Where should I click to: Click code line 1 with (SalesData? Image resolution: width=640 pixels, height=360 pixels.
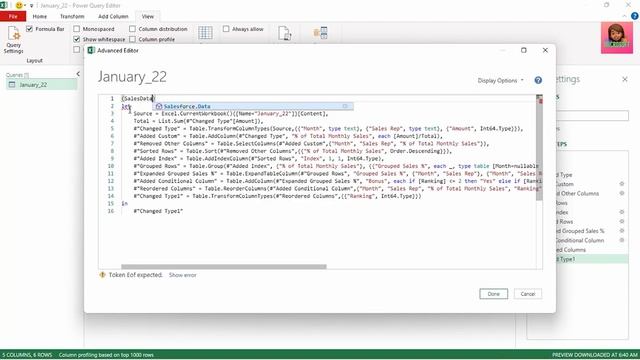pos(138,99)
